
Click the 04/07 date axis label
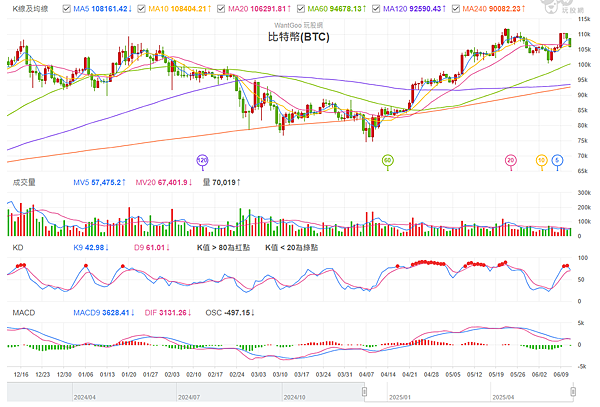tap(367, 374)
